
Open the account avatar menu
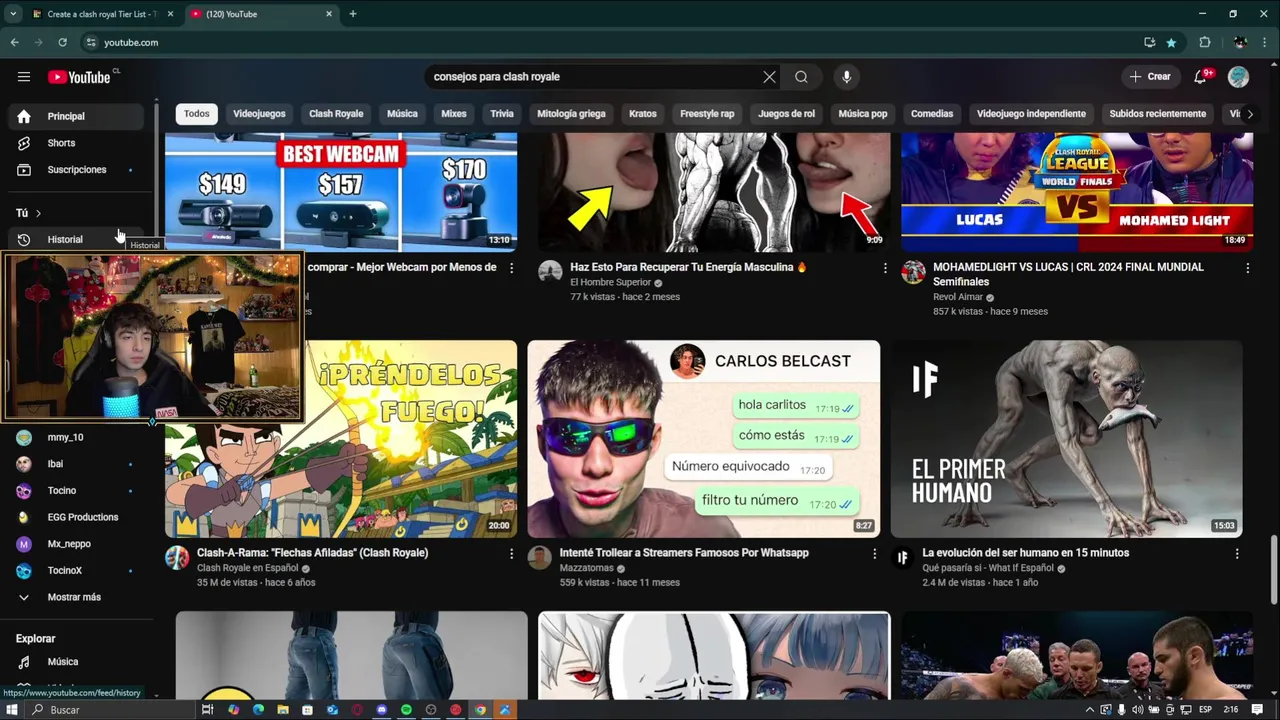coord(1238,77)
